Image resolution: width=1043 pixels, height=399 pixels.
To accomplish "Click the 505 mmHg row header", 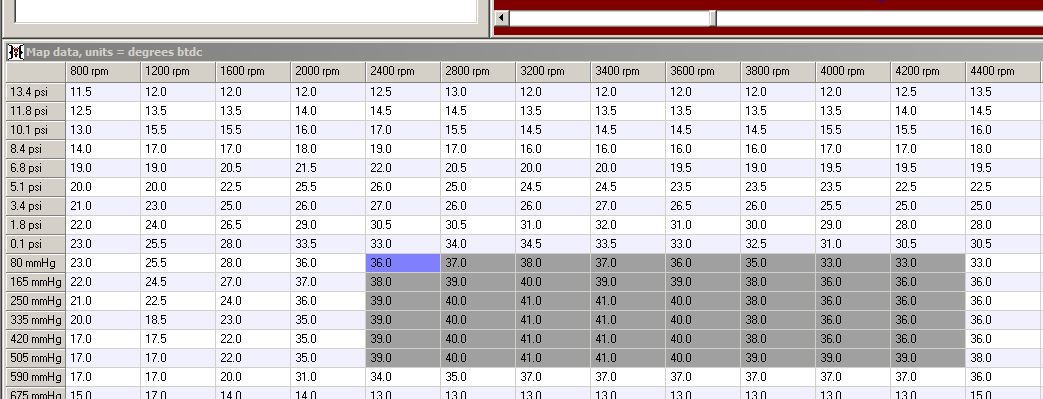I will 36,358.
